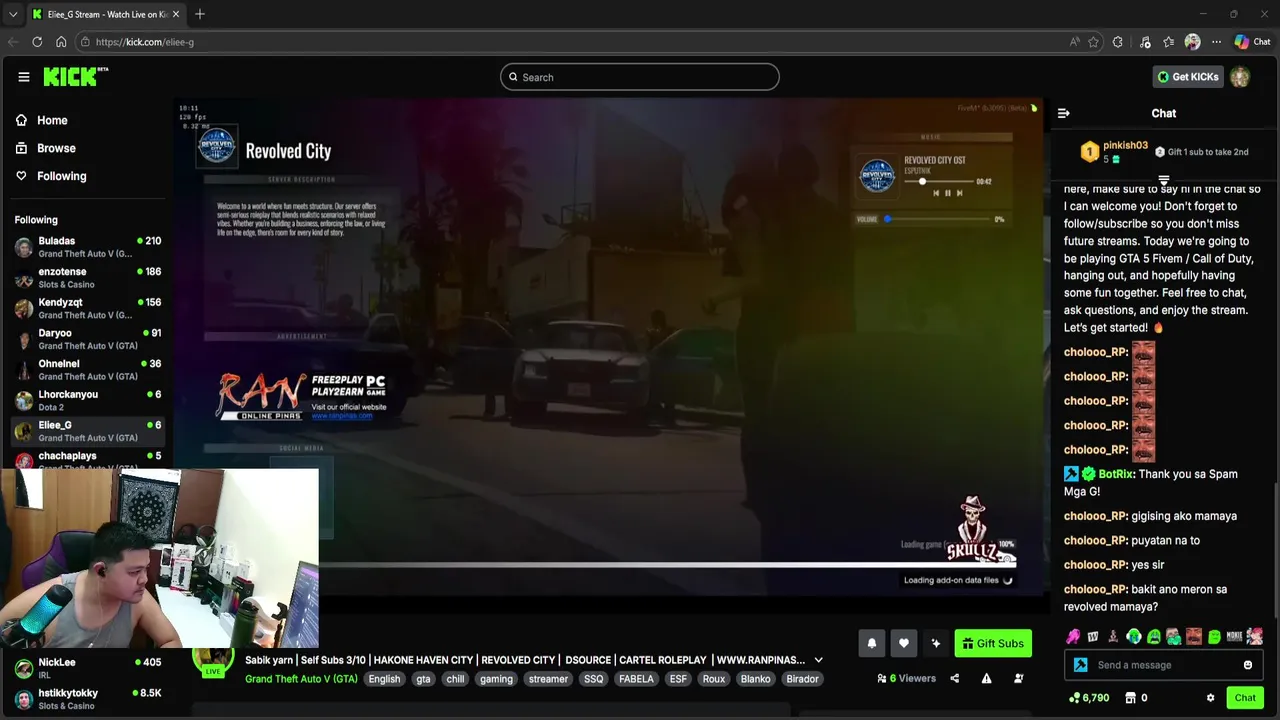Screen dimensions: 1280x720
Task: Follow the channel with the heart button
Action: (904, 643)
